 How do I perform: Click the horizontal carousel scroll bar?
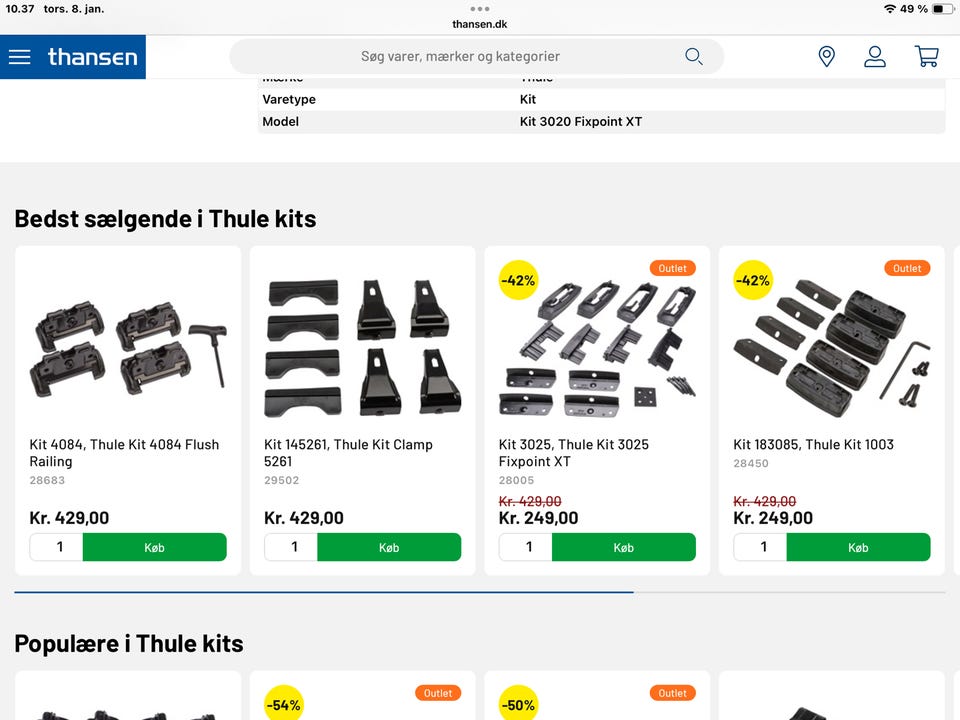point(323,592)
